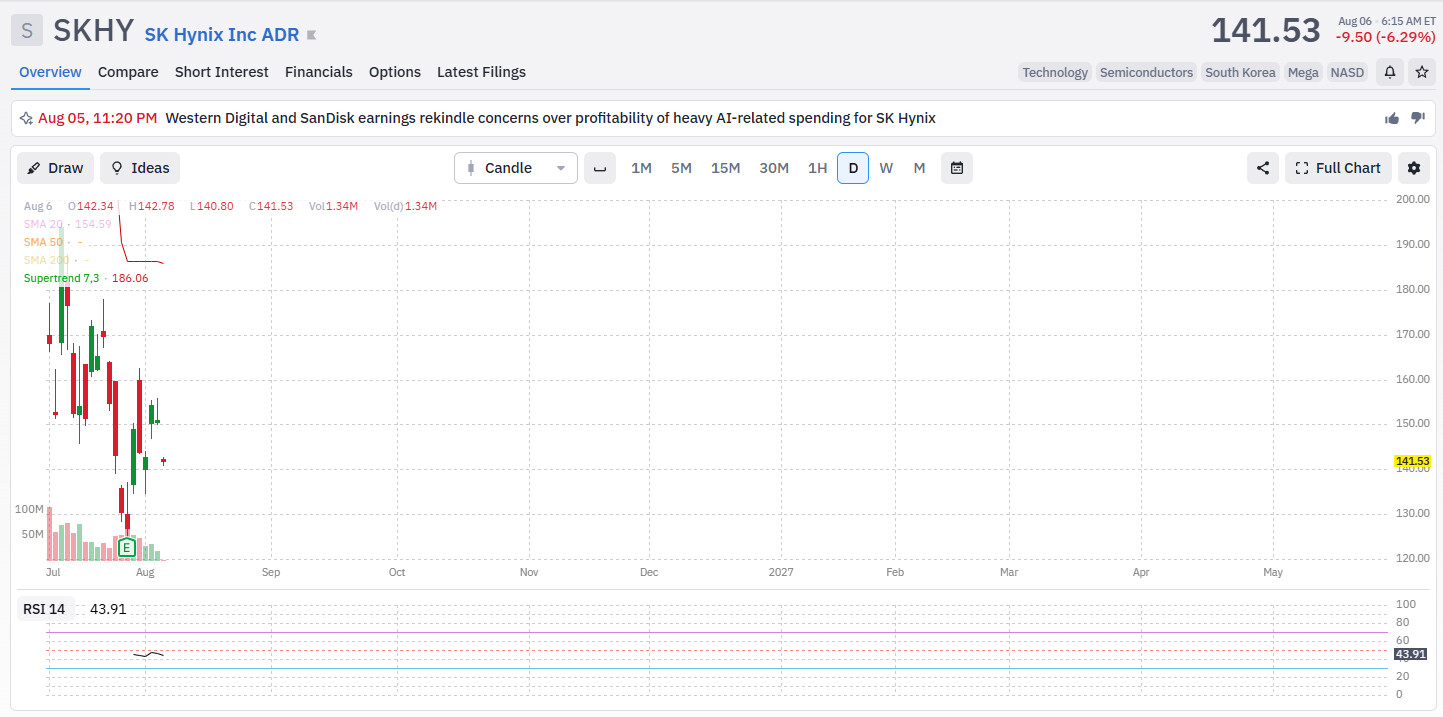Select the daily D interval
The height and width of the screenshot is (717, 1443).
pos(853,168)
